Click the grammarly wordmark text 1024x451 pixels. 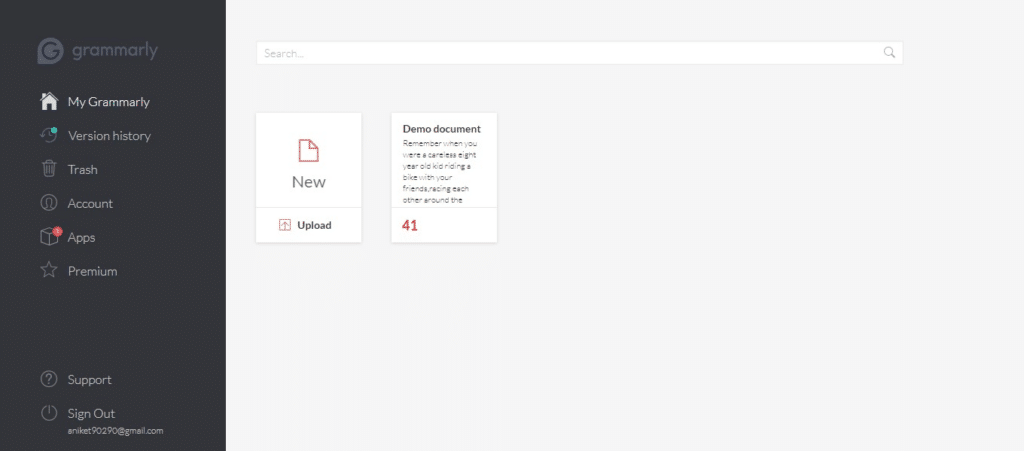tap(115, 51)
